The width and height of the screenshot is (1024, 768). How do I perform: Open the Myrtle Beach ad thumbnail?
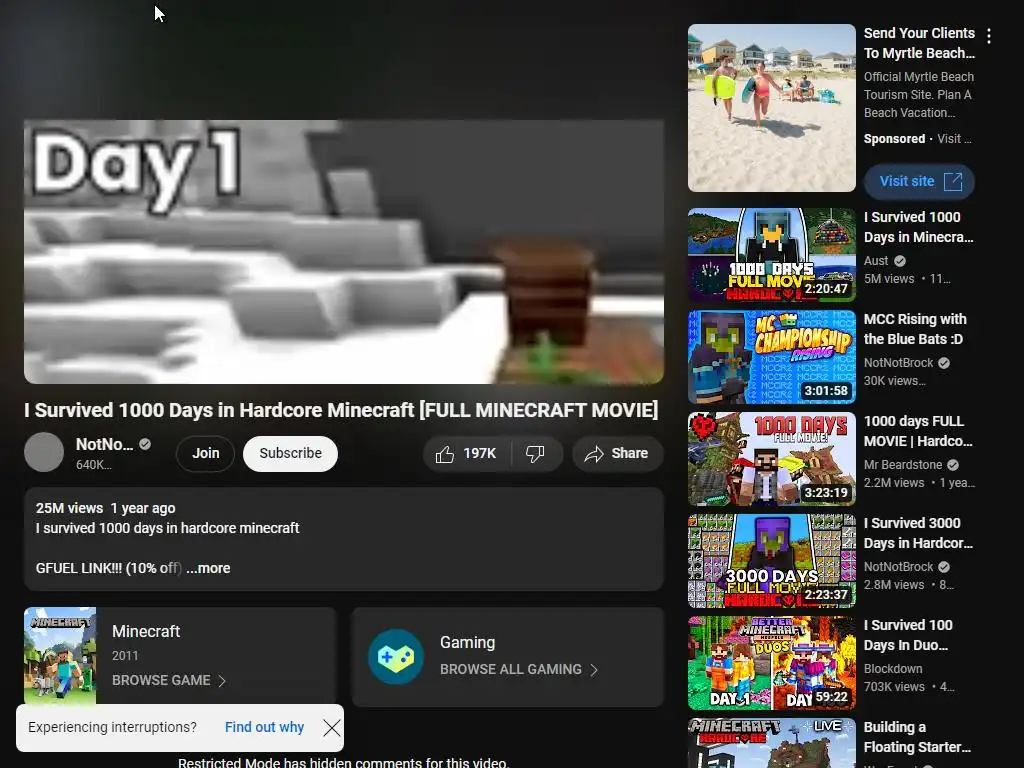[x=771, y=108]
